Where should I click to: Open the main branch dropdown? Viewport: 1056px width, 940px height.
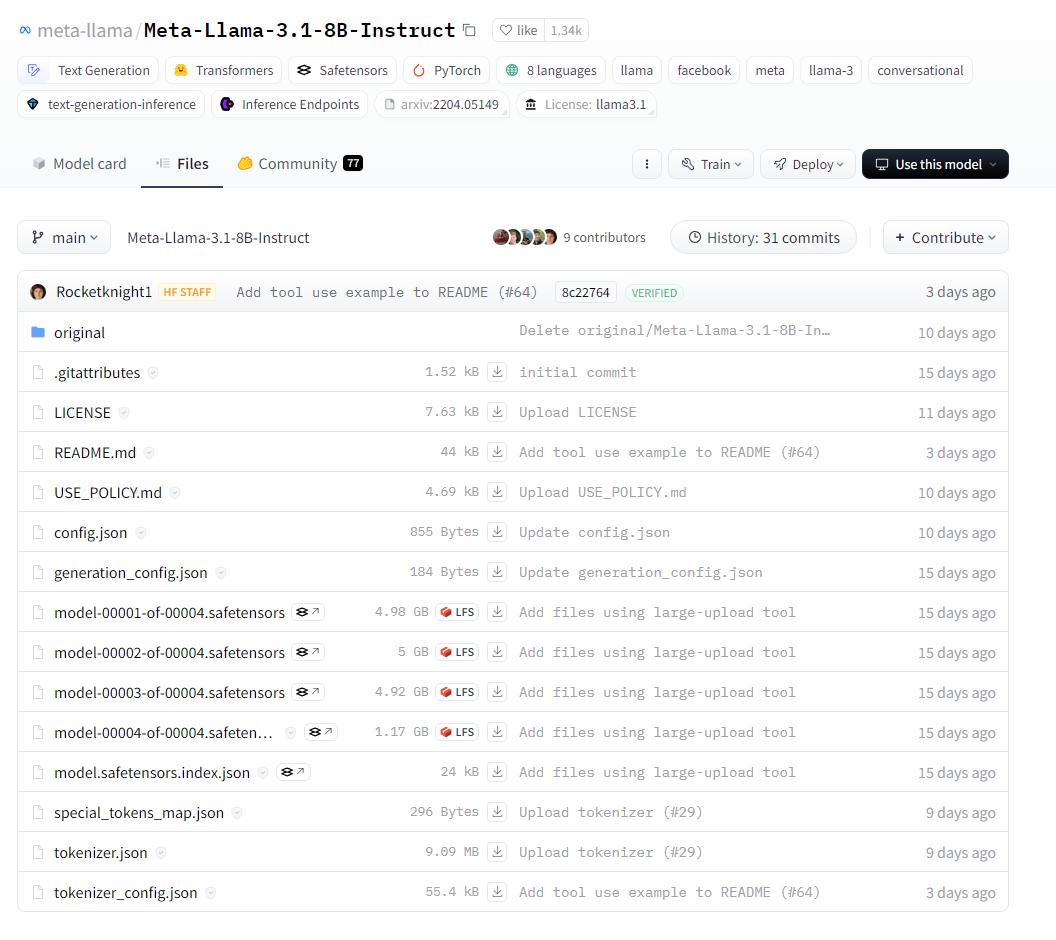point(64,238)
